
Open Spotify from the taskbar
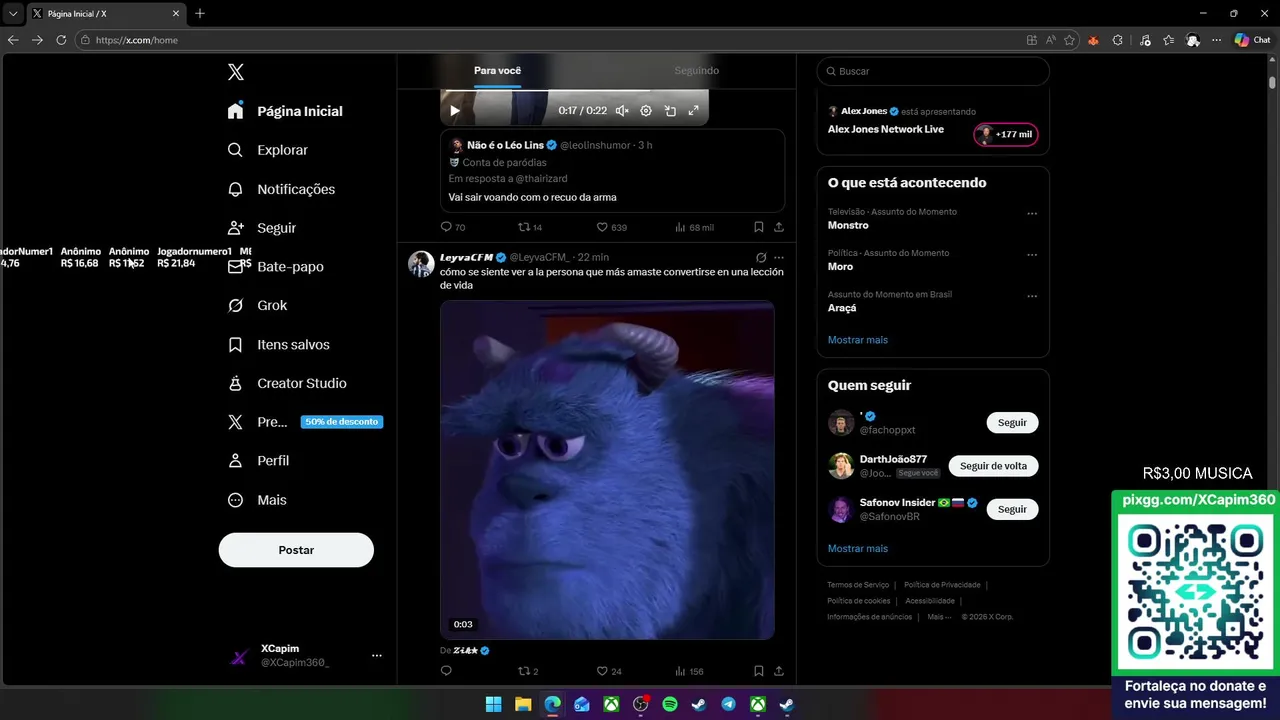pos(670,704)
